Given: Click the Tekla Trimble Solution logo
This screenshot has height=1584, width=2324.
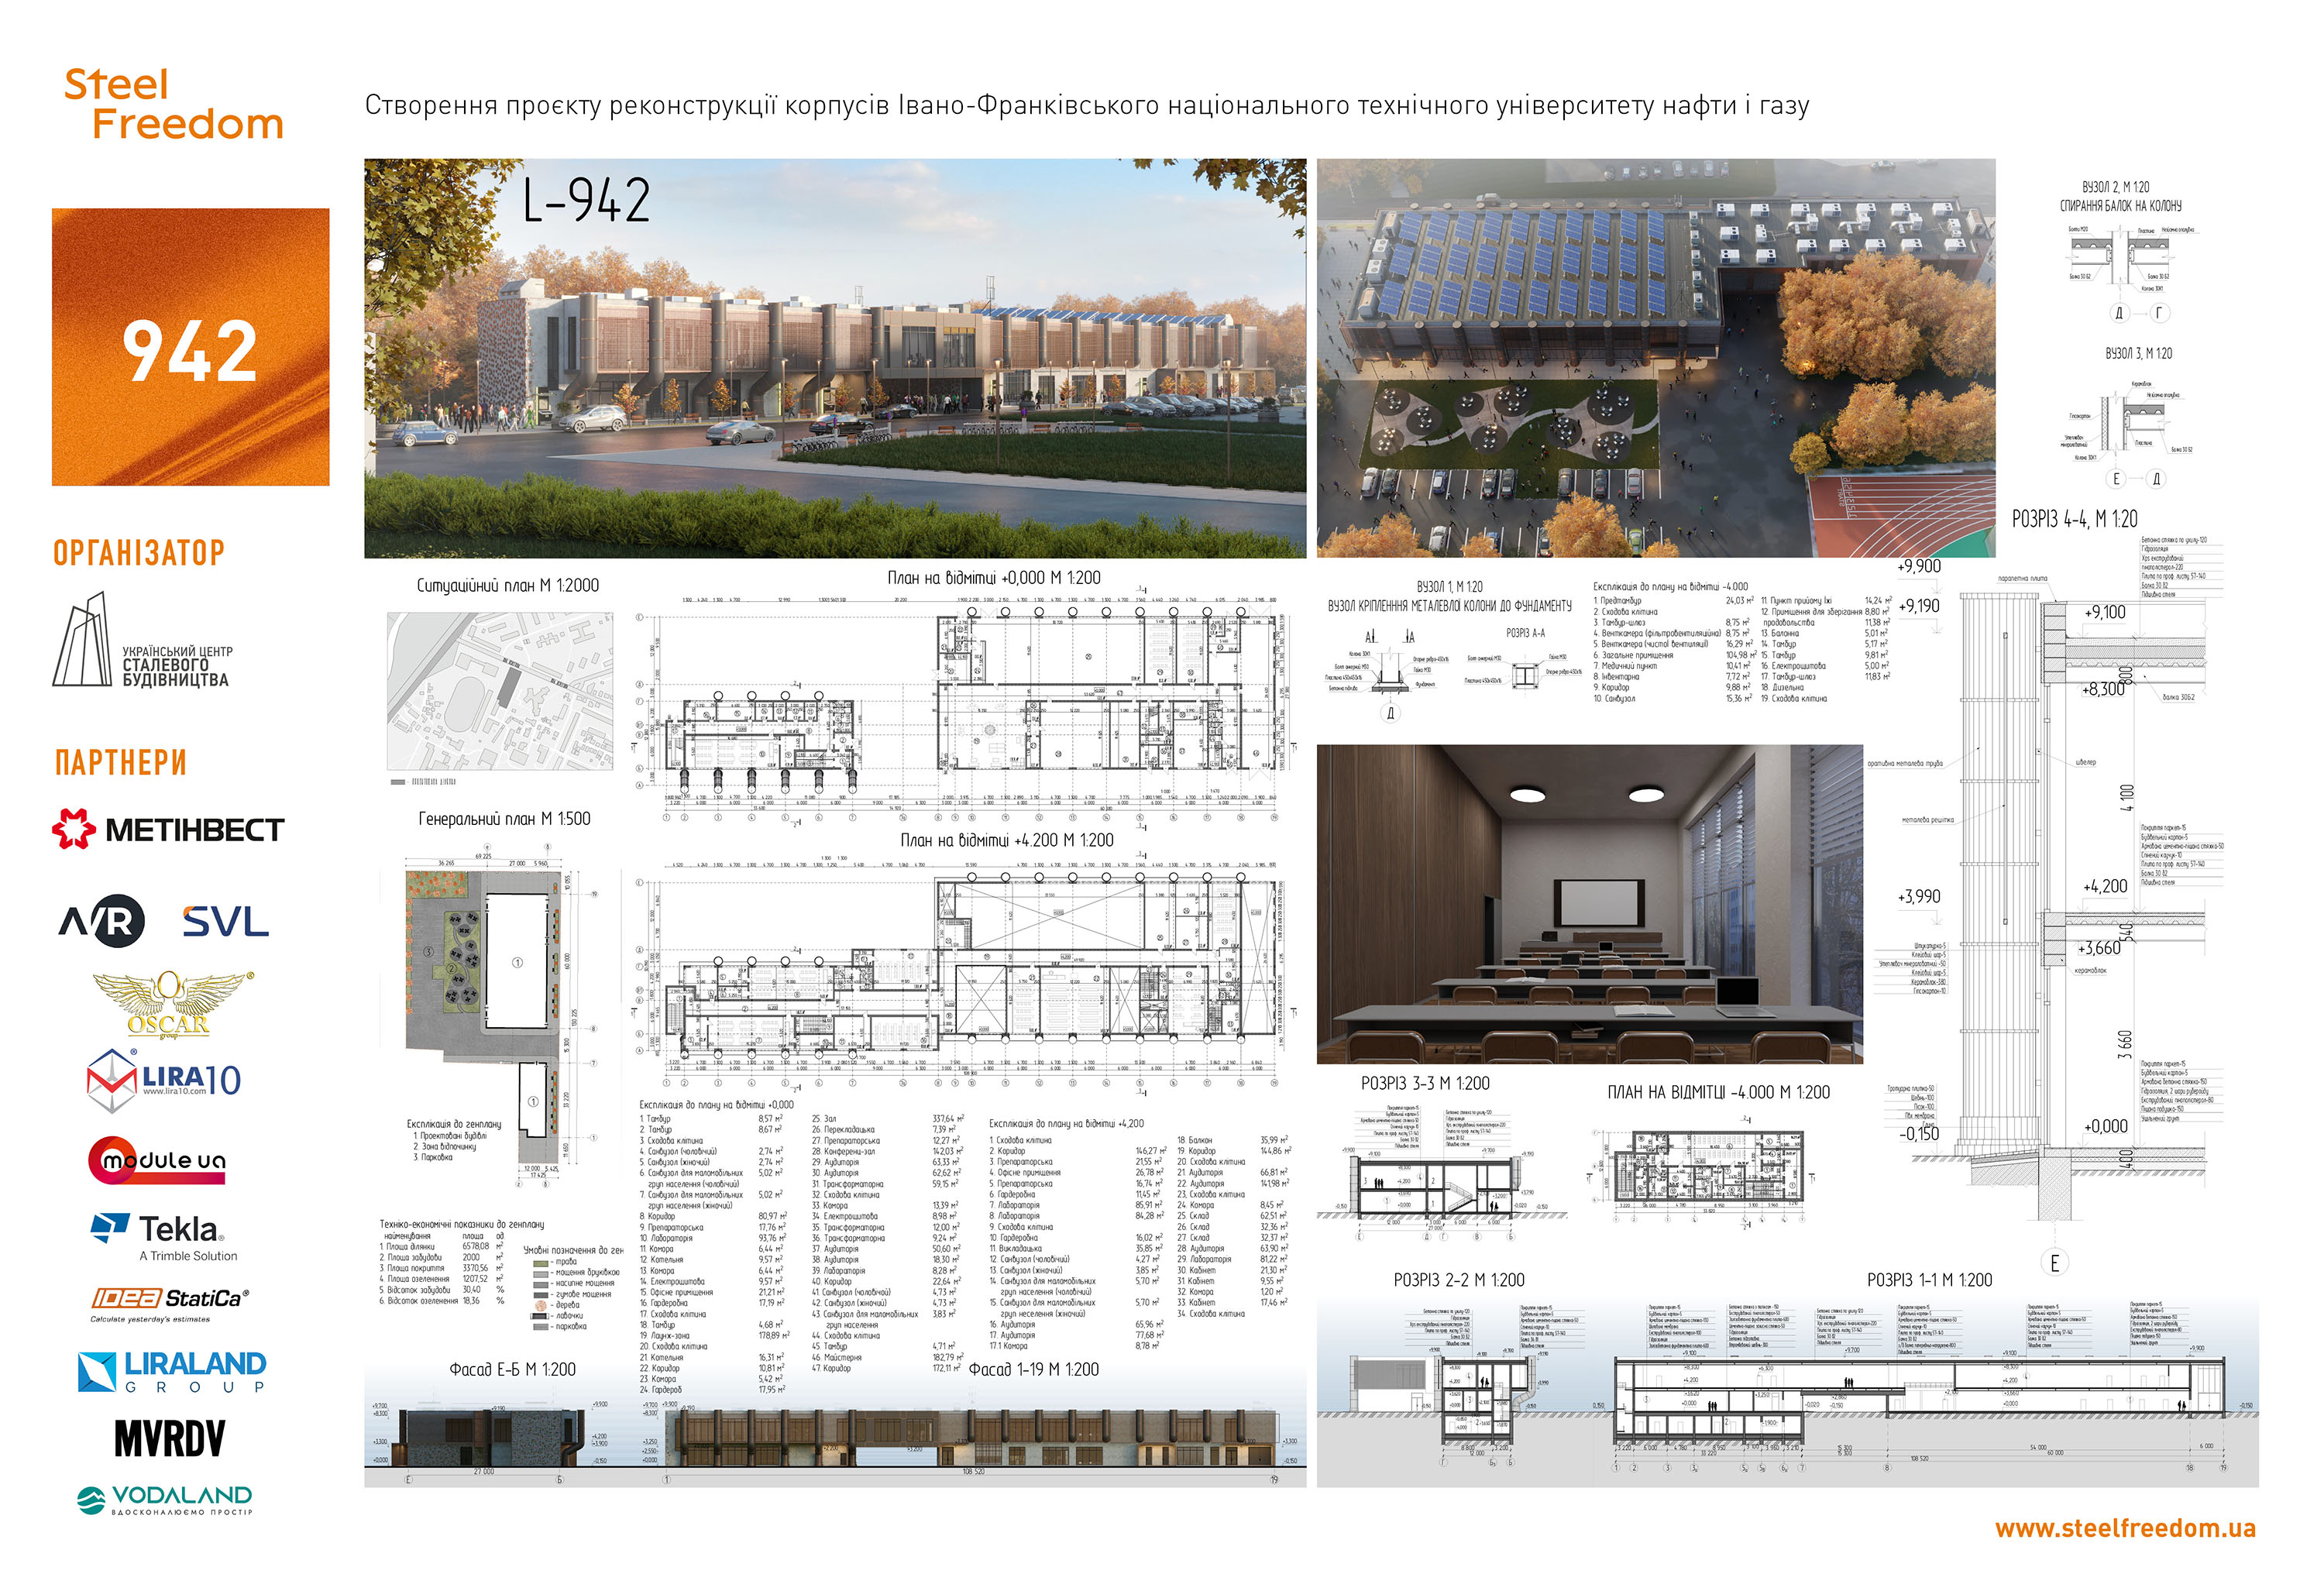Looking at the screenshot, I should [164, 1236].
